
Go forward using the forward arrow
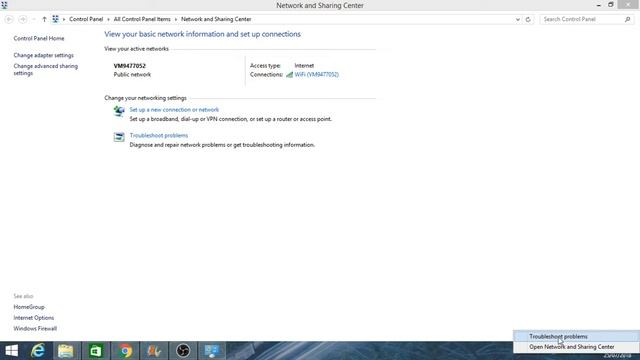click(23, 19)
